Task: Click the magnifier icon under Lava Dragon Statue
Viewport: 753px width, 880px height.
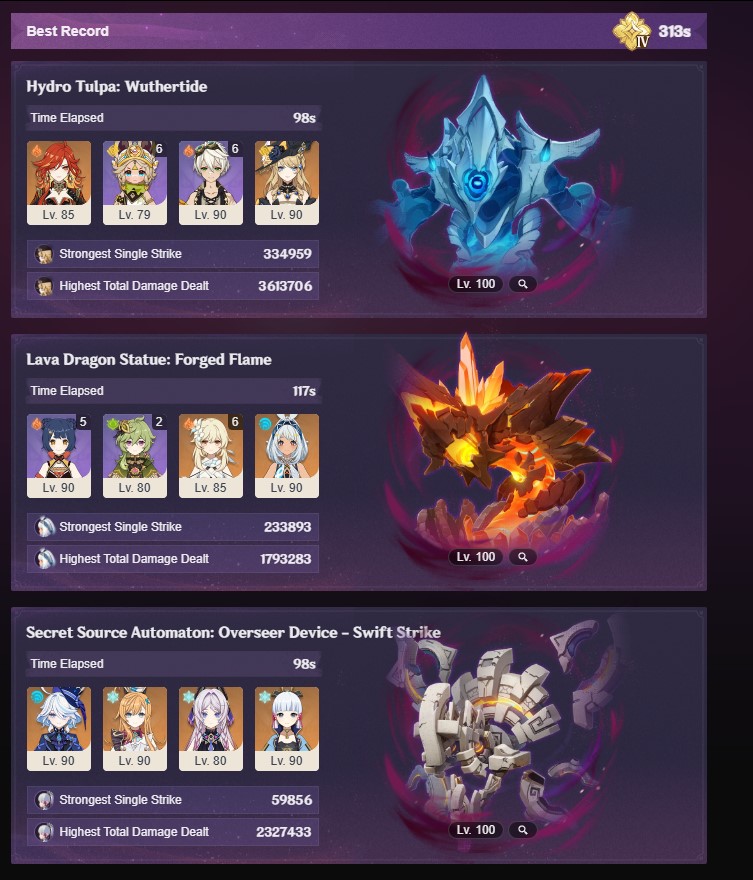Action: 522,557
